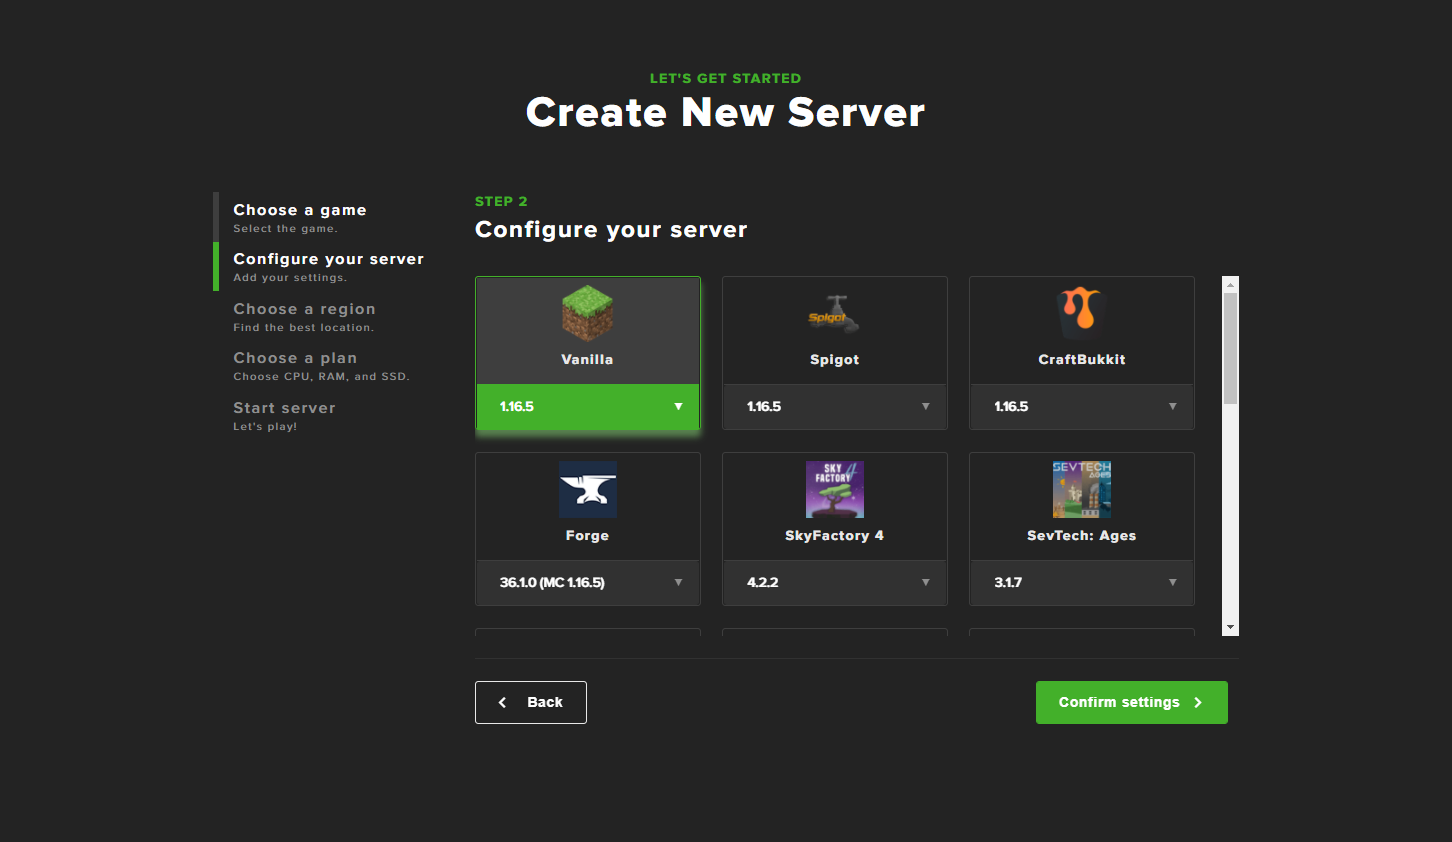Select the Vanilla grass block icon
1452x842 pixels.
587,313
